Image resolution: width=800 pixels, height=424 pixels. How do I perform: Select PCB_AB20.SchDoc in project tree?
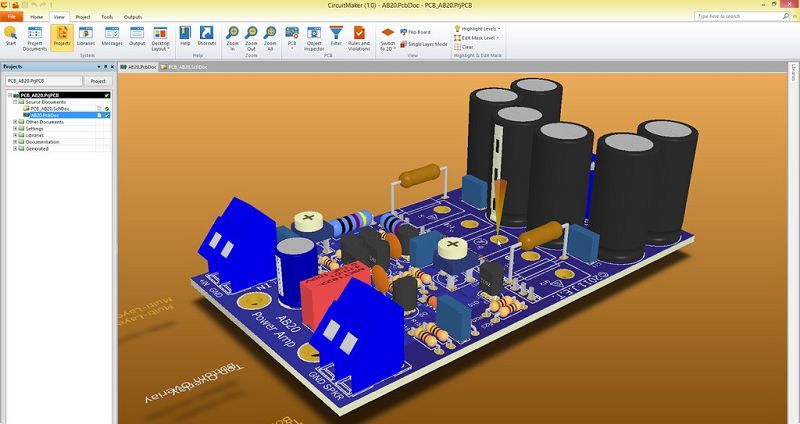click(49, 109)
